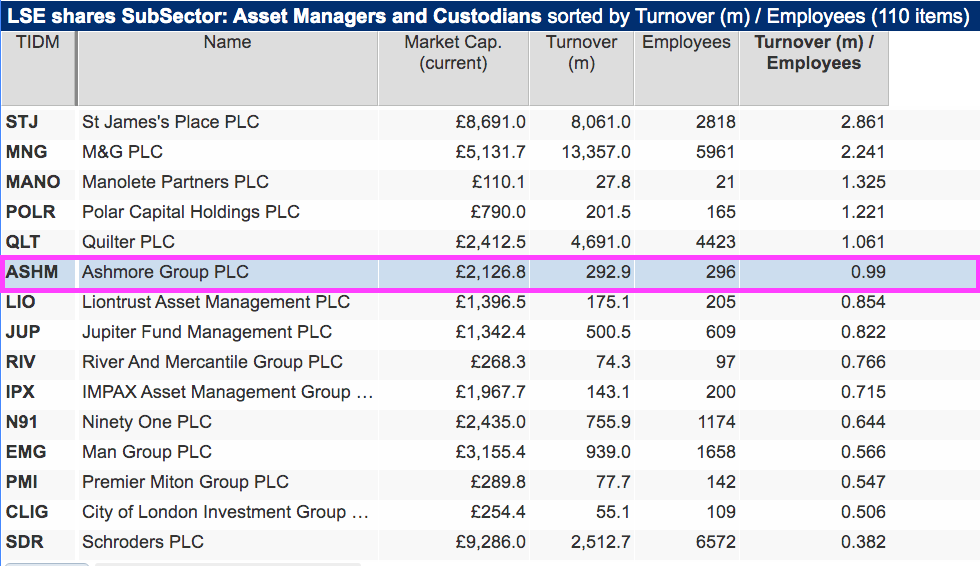Click Jupiter employees value 609
The height and width of the screenshot is (566, 980).
[x=721, y=332]
